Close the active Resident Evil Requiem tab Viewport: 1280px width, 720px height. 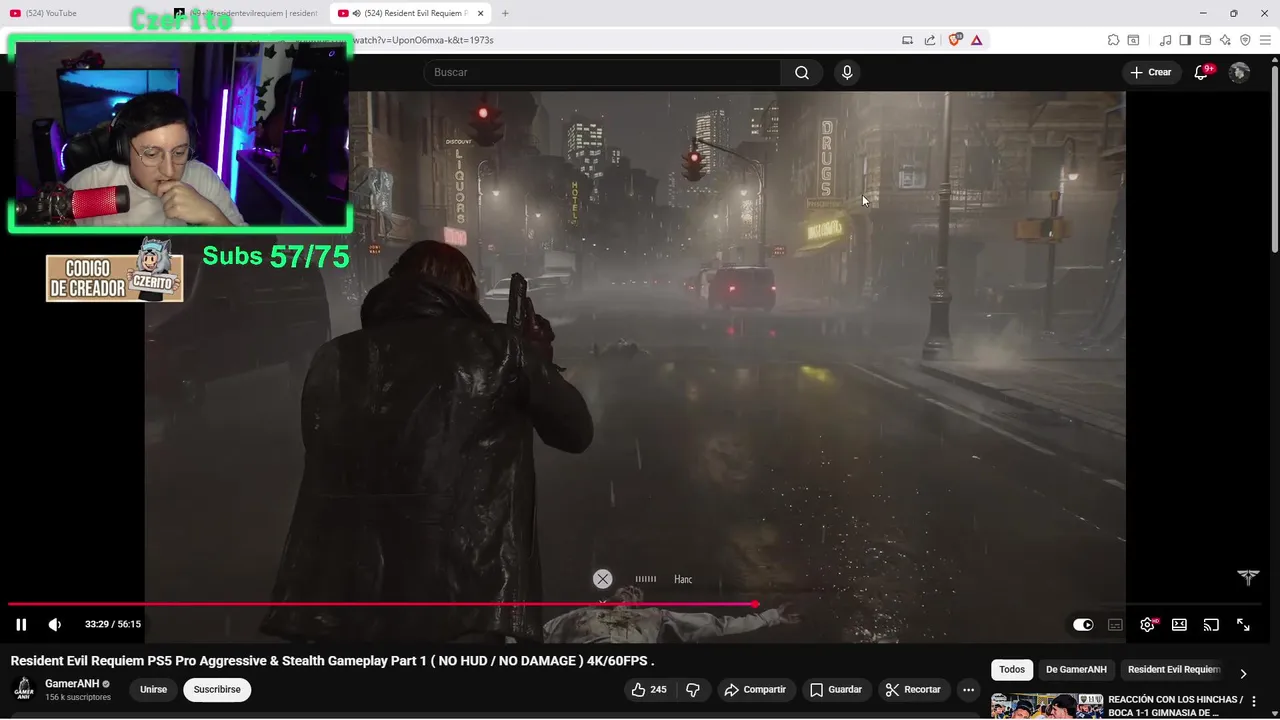[481, 13]
